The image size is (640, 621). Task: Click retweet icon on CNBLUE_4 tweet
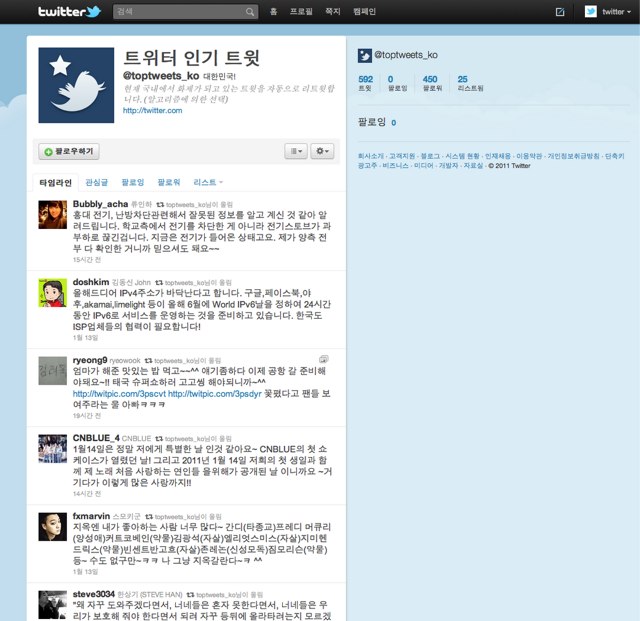[x=159, y=438]
